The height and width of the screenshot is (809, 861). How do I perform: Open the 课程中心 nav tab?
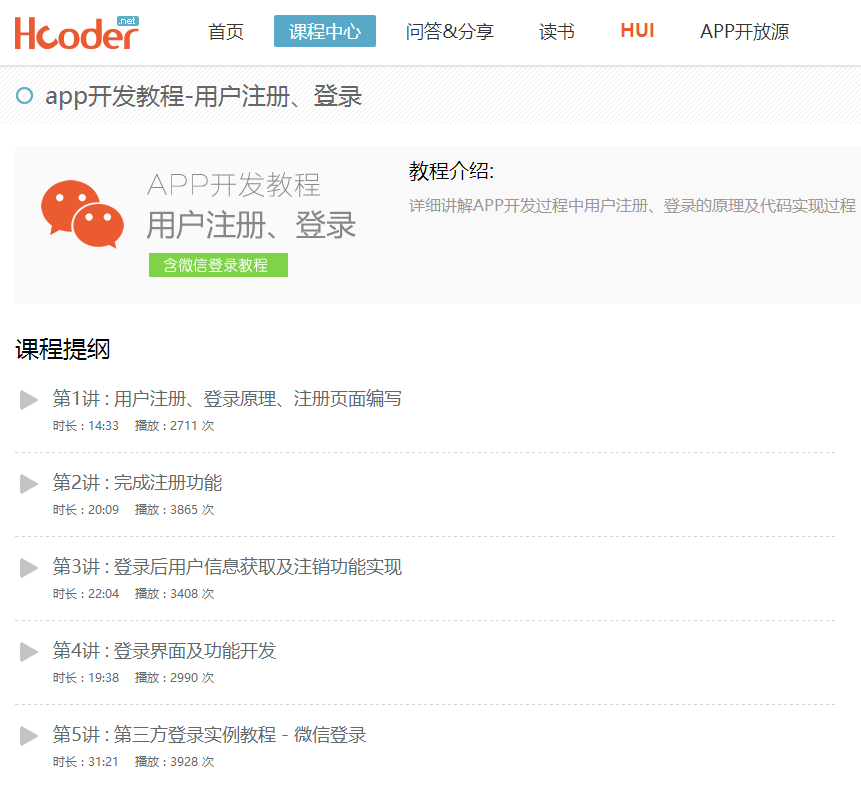point(325,31)
